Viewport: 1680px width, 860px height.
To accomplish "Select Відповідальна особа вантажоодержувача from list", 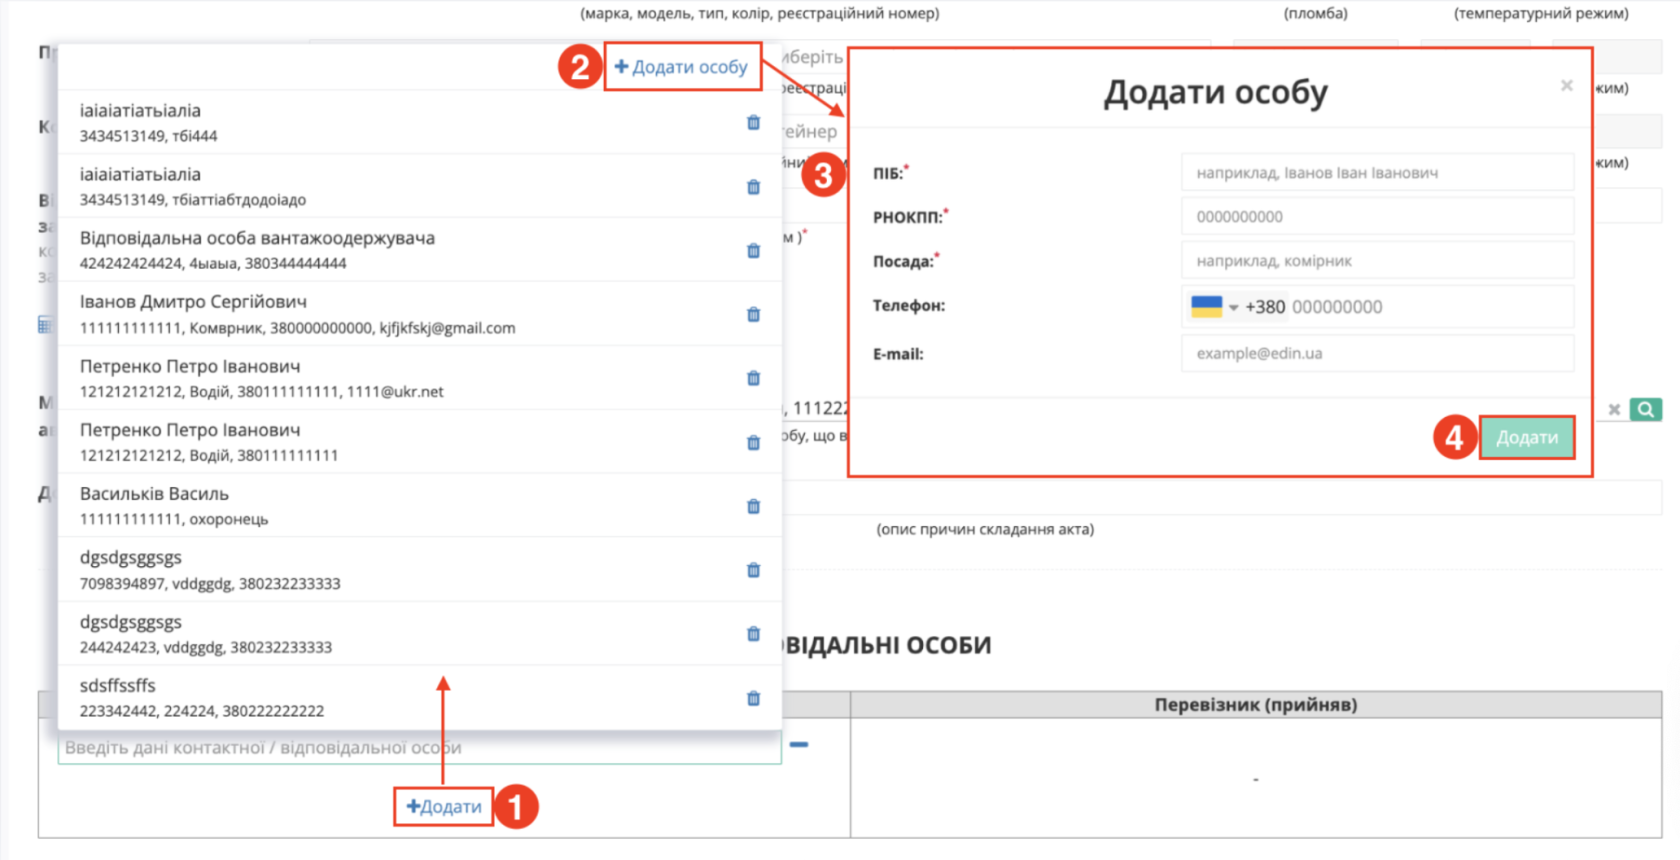I will tap(420, 250).
